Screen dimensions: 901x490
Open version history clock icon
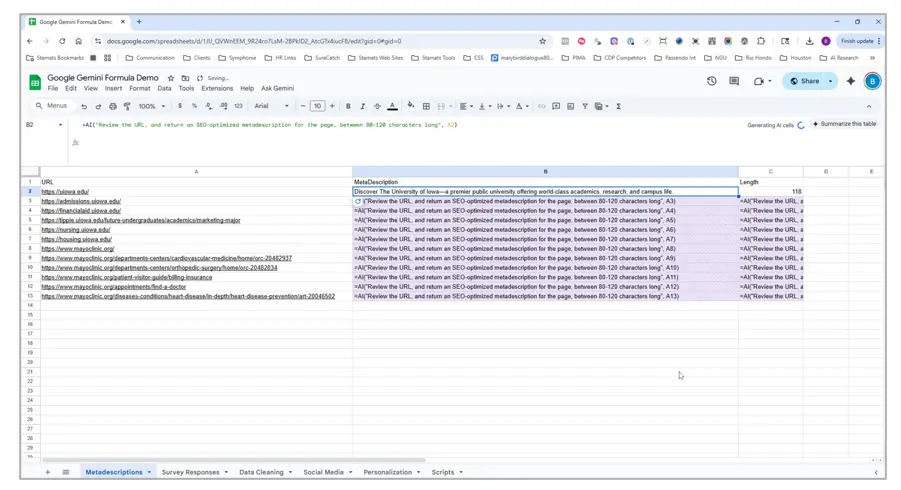pos(712,81)
